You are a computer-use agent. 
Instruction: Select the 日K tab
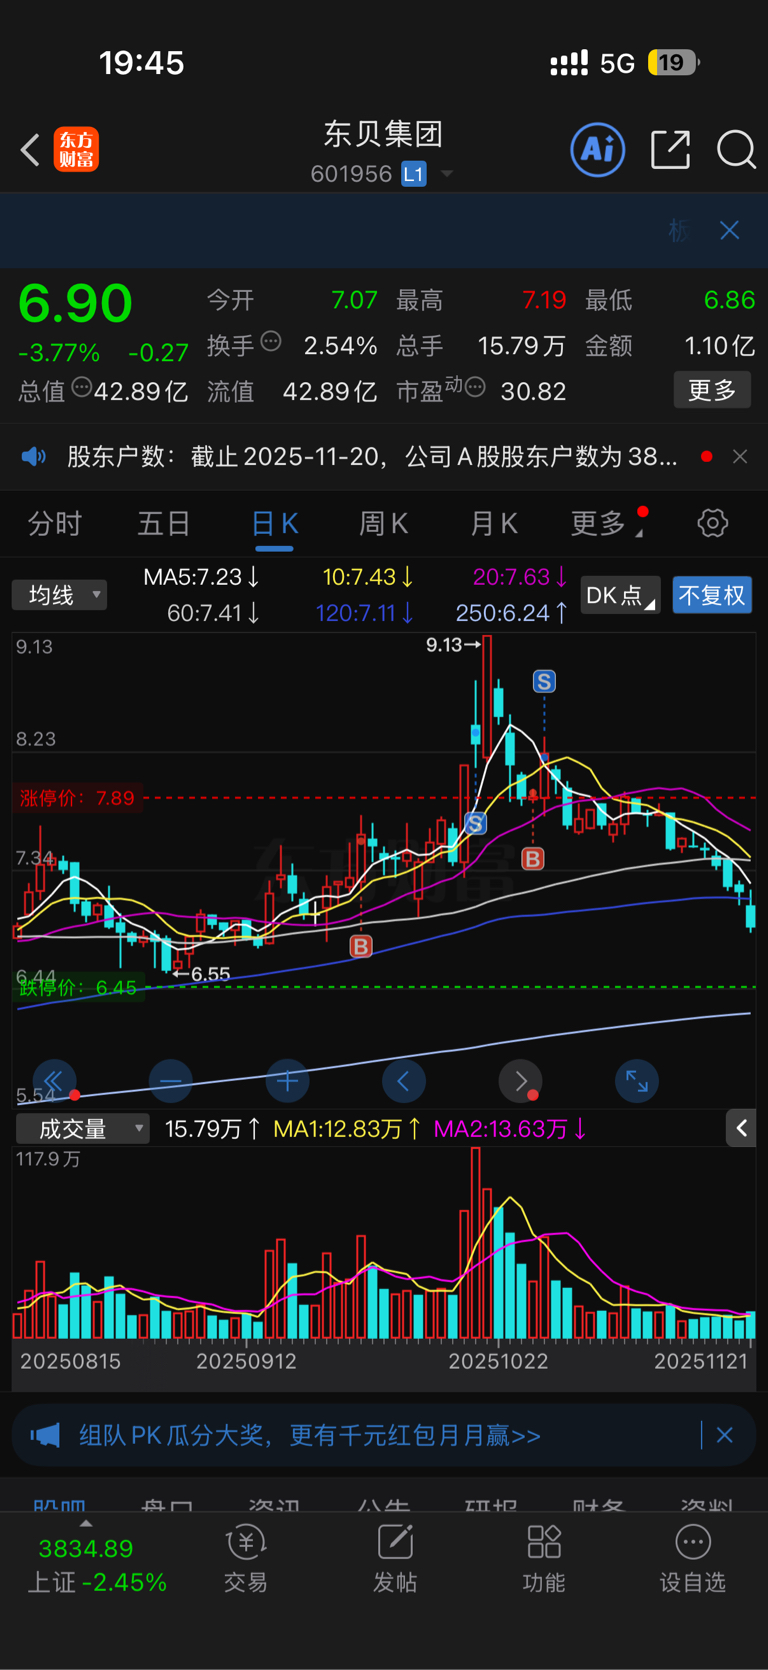point(275,523)
